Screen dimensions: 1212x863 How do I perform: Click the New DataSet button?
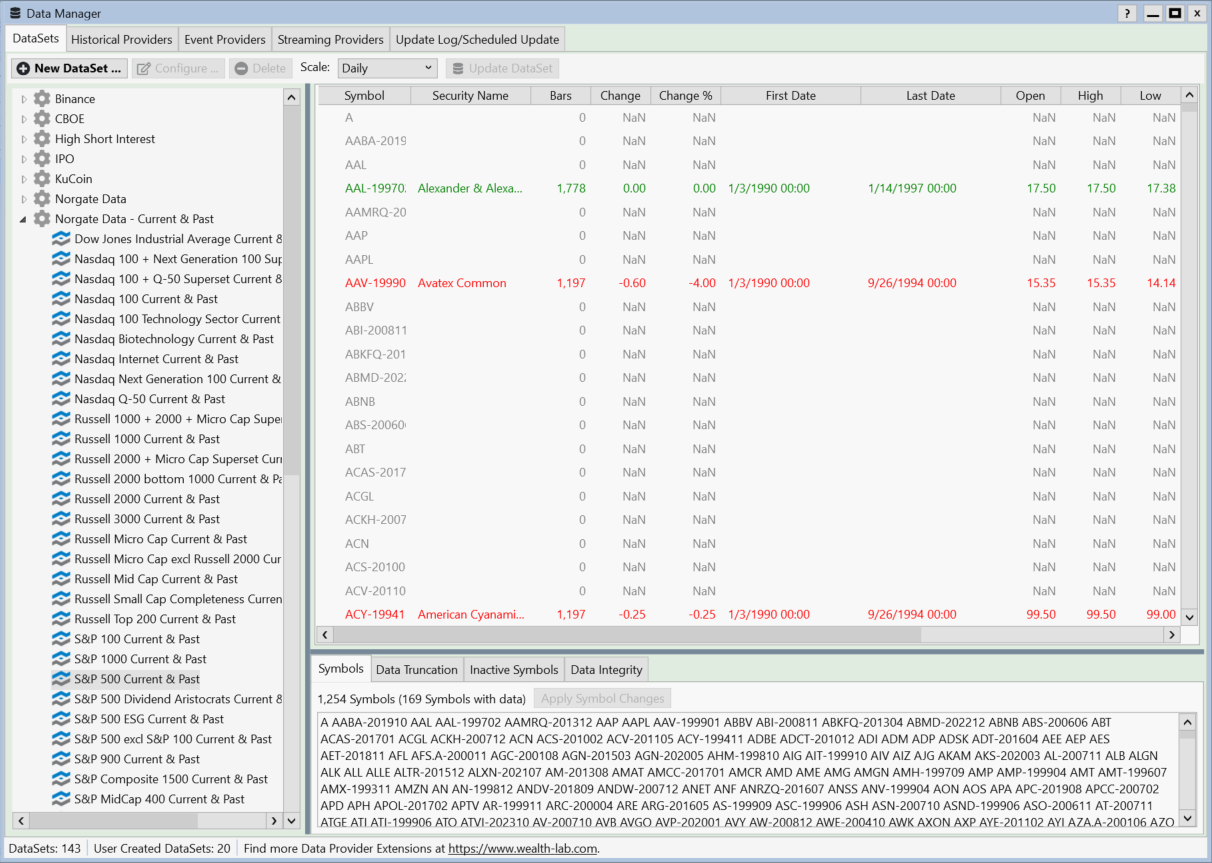pyautogui.click(x=69, y=68)
